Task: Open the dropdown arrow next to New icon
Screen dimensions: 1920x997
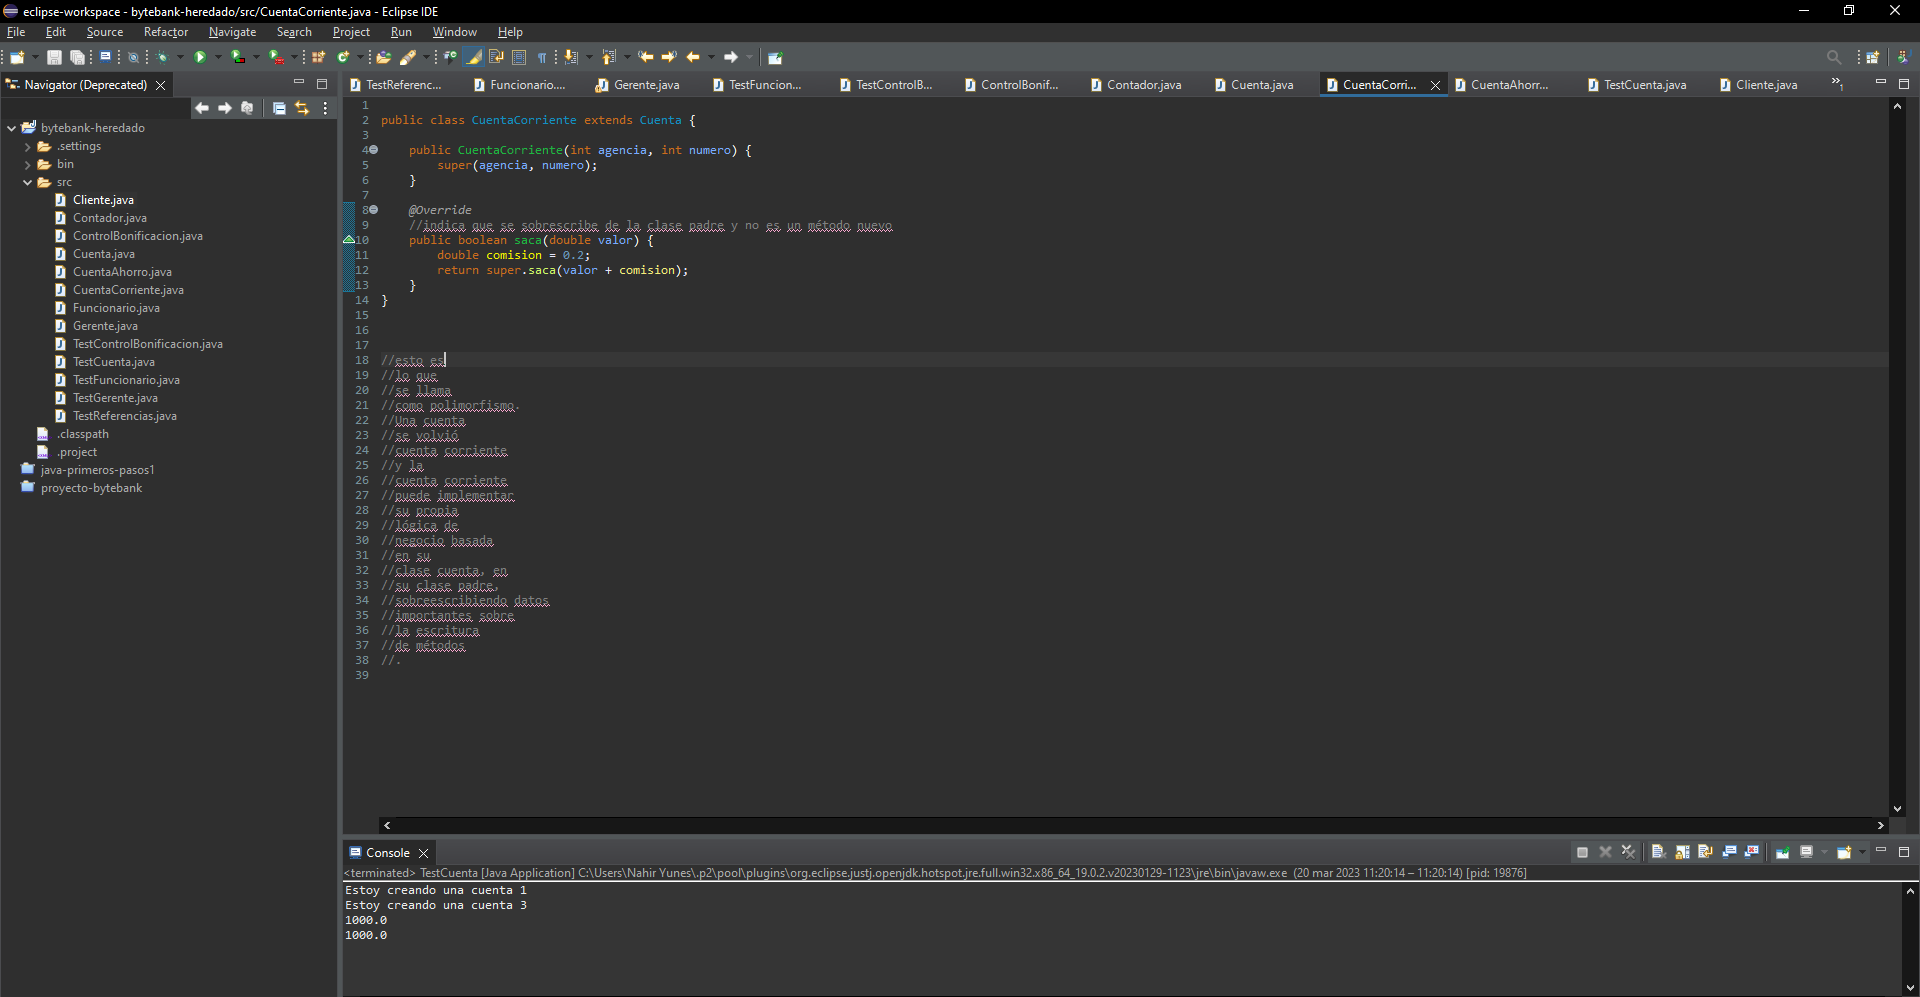Action: tap(35, 57)
